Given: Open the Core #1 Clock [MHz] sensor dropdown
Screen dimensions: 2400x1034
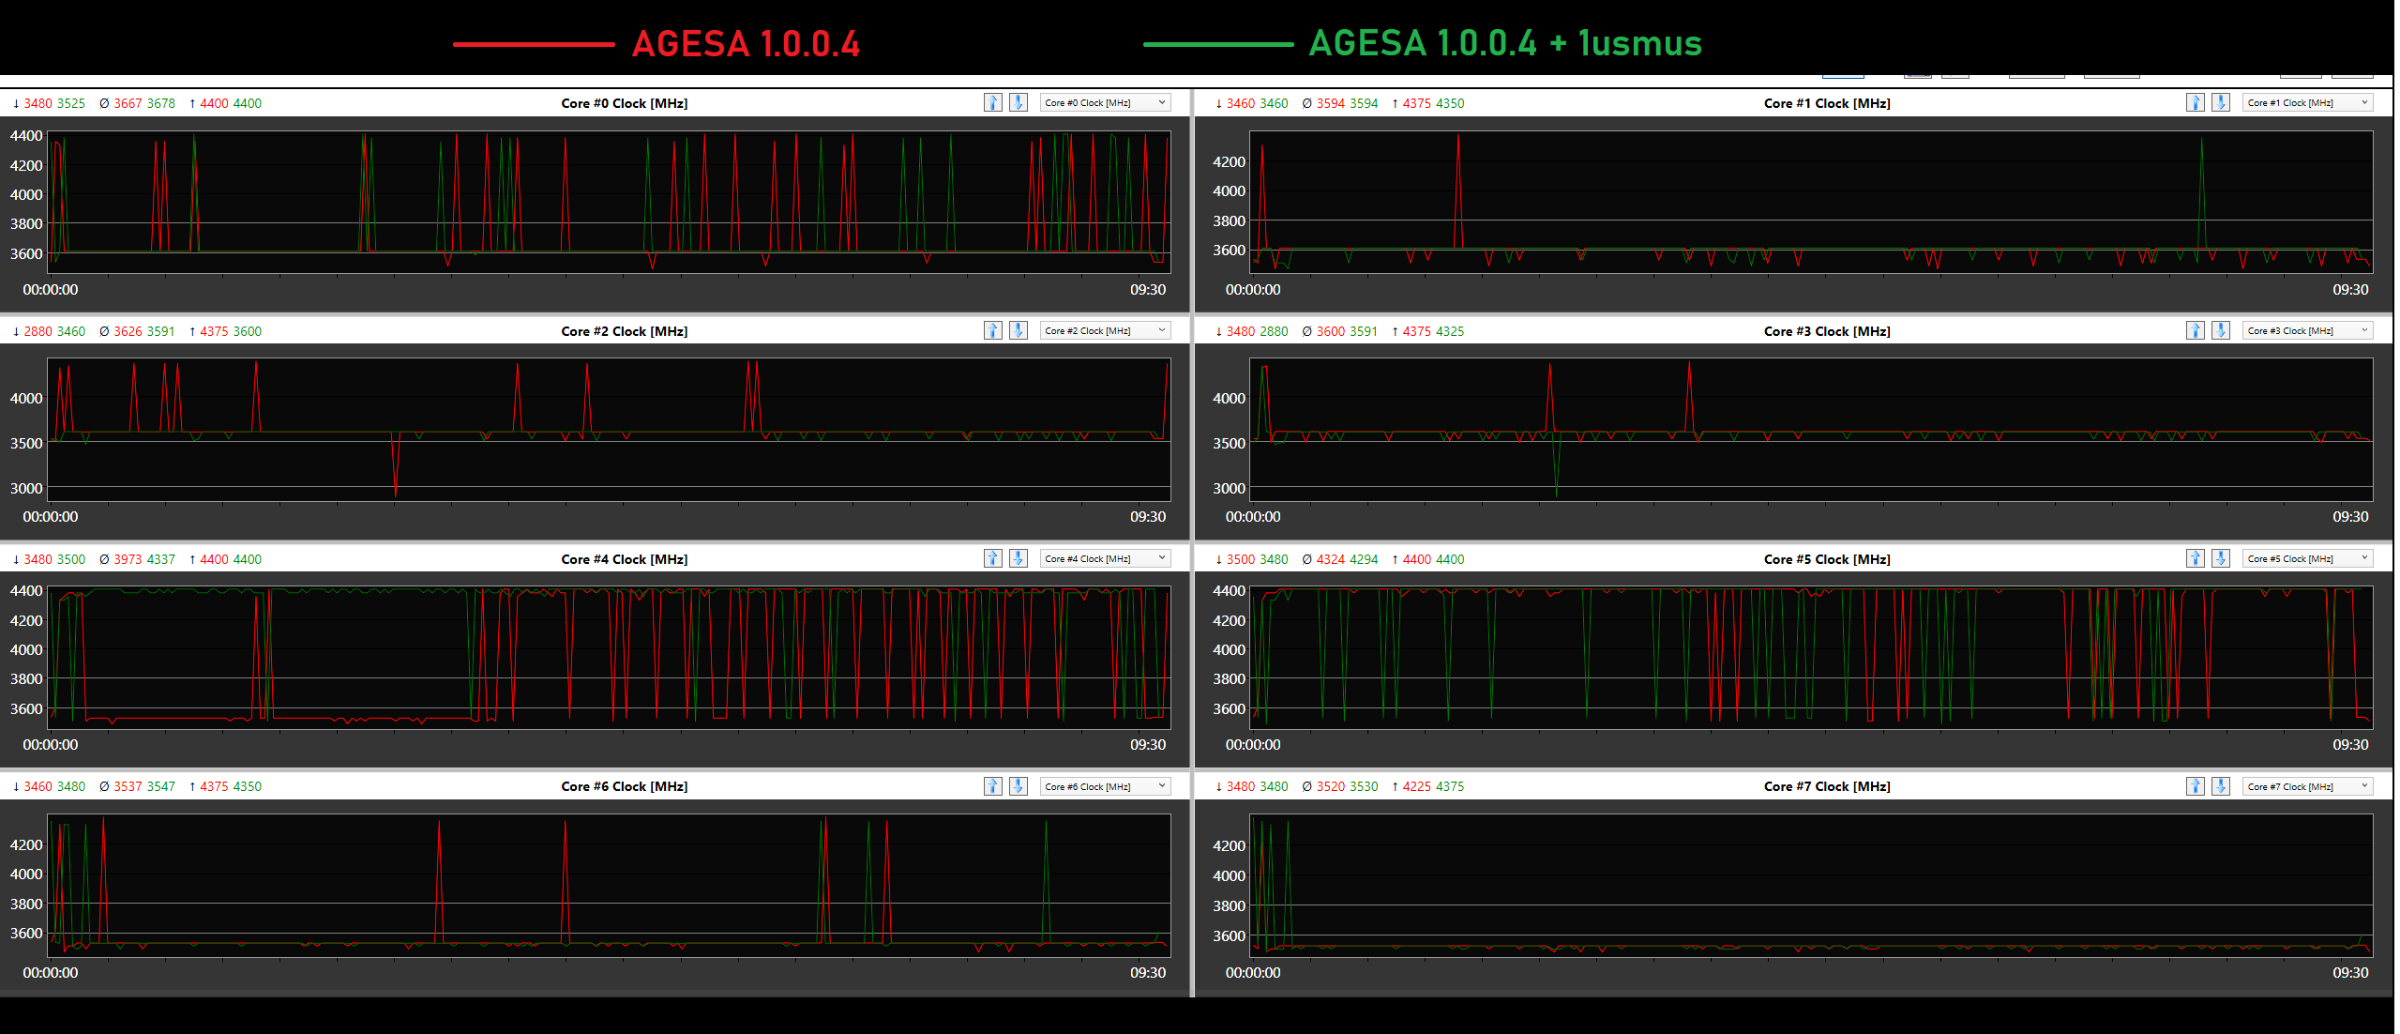Looking at the screenshot, I should [2307, 103].
